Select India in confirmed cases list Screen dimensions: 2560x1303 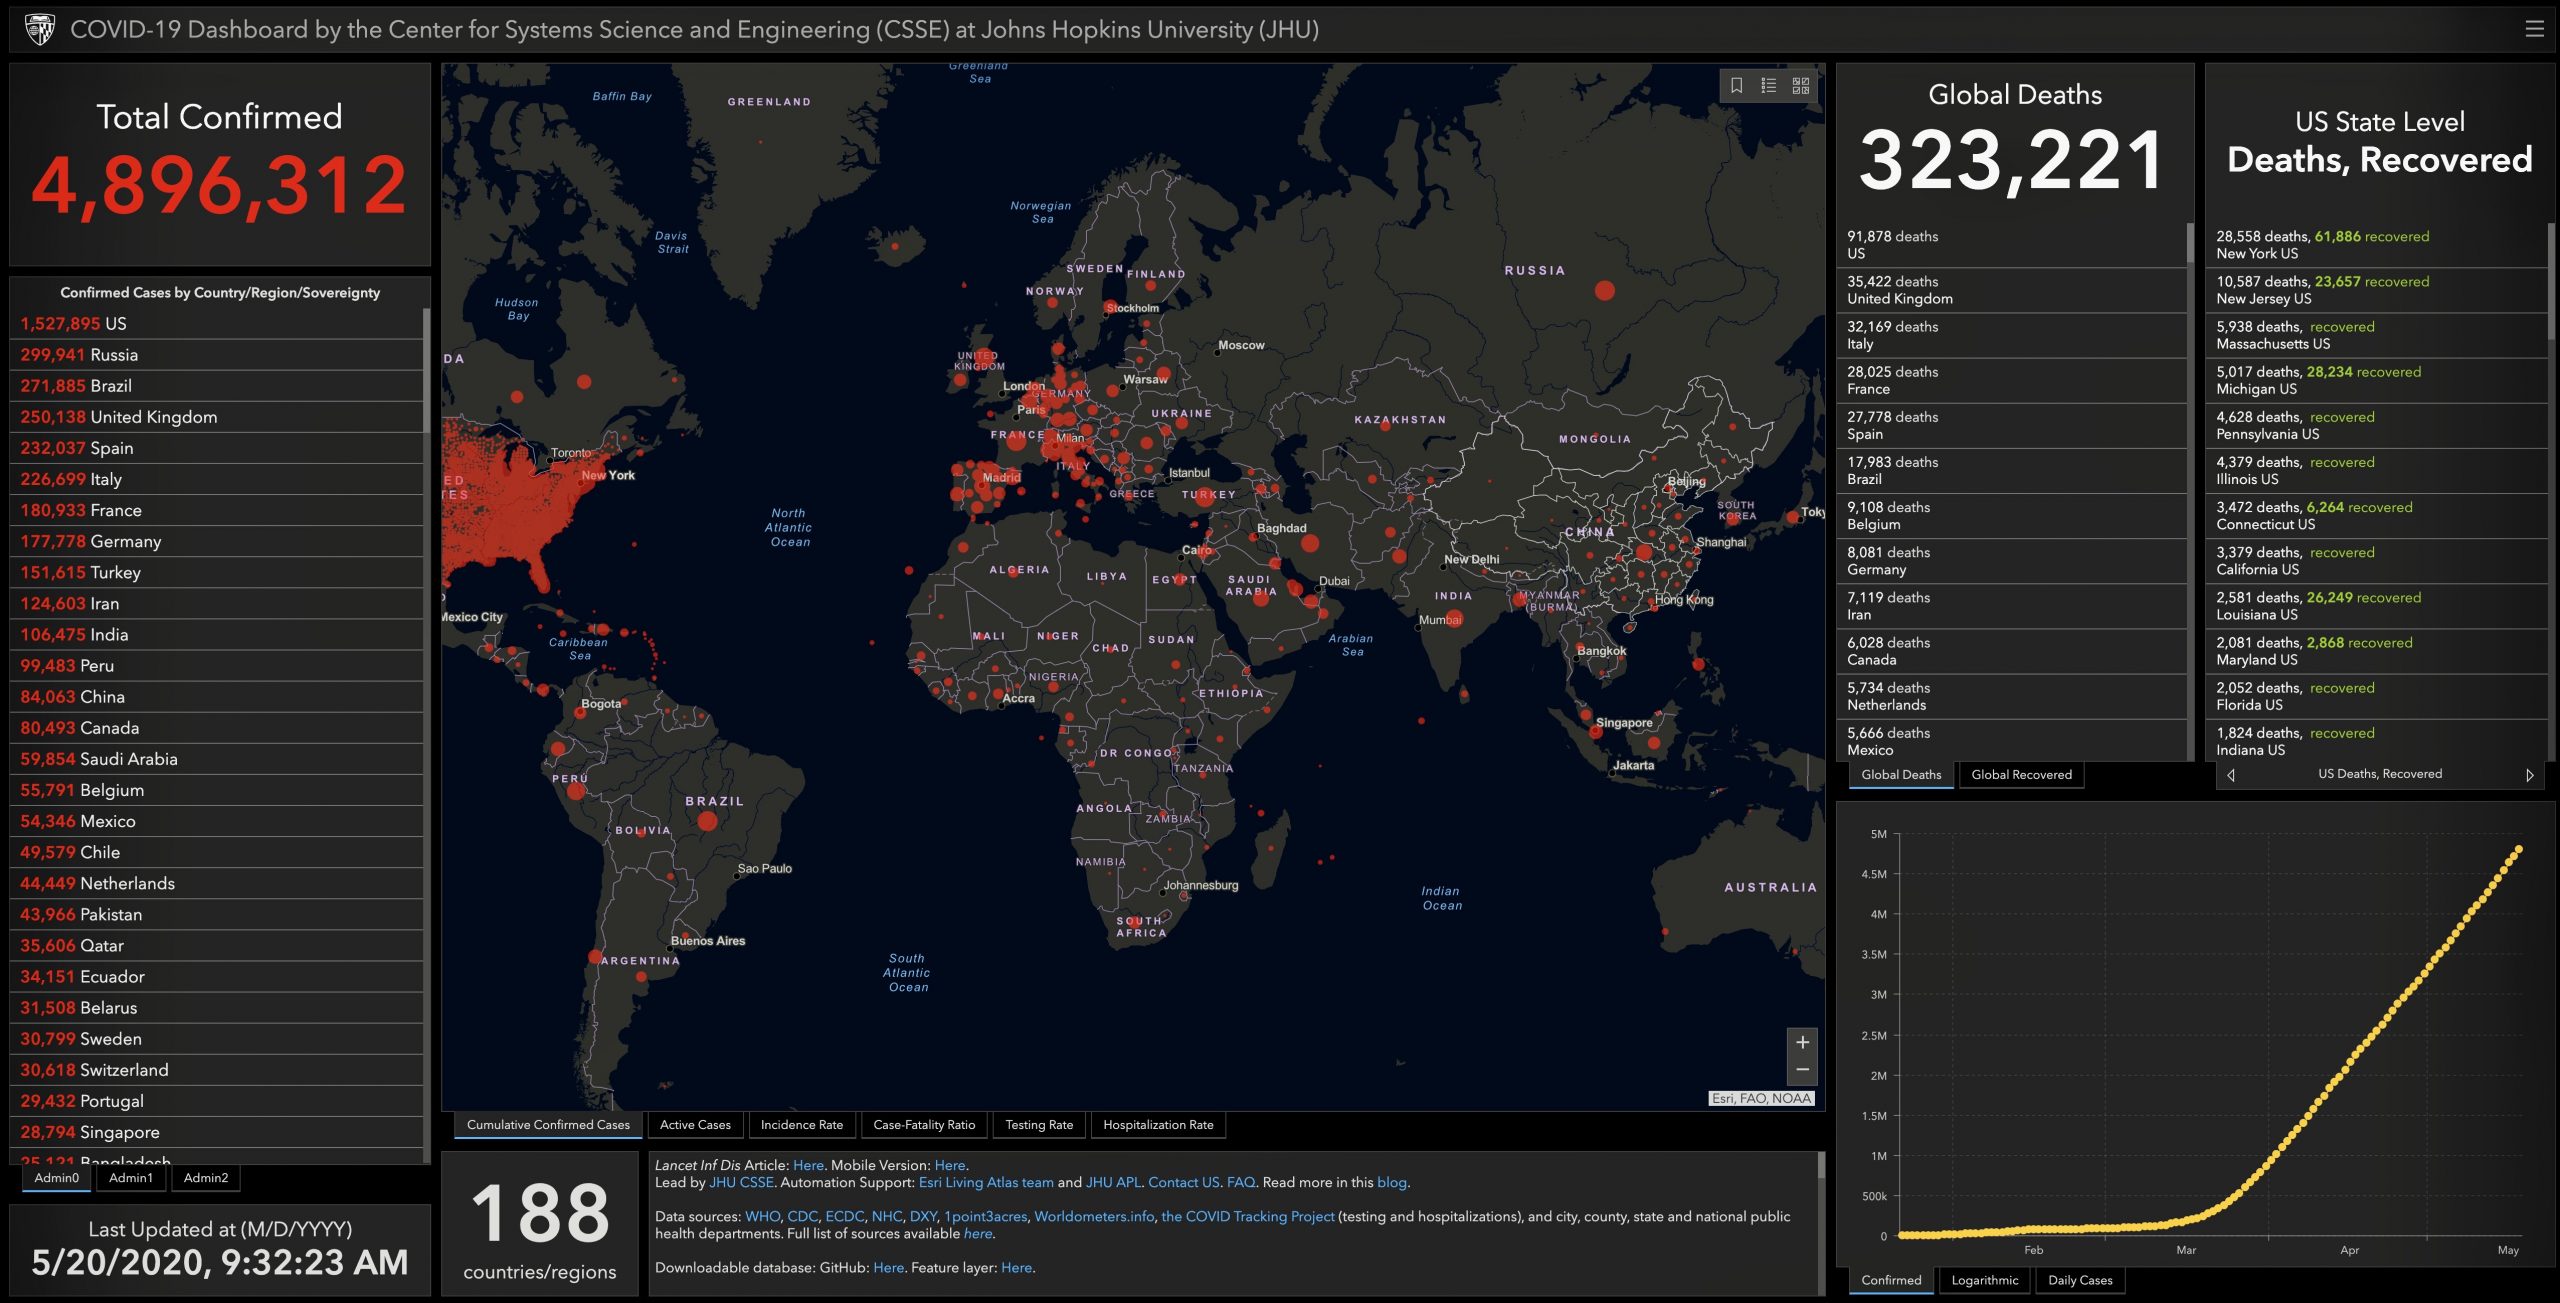216,634
